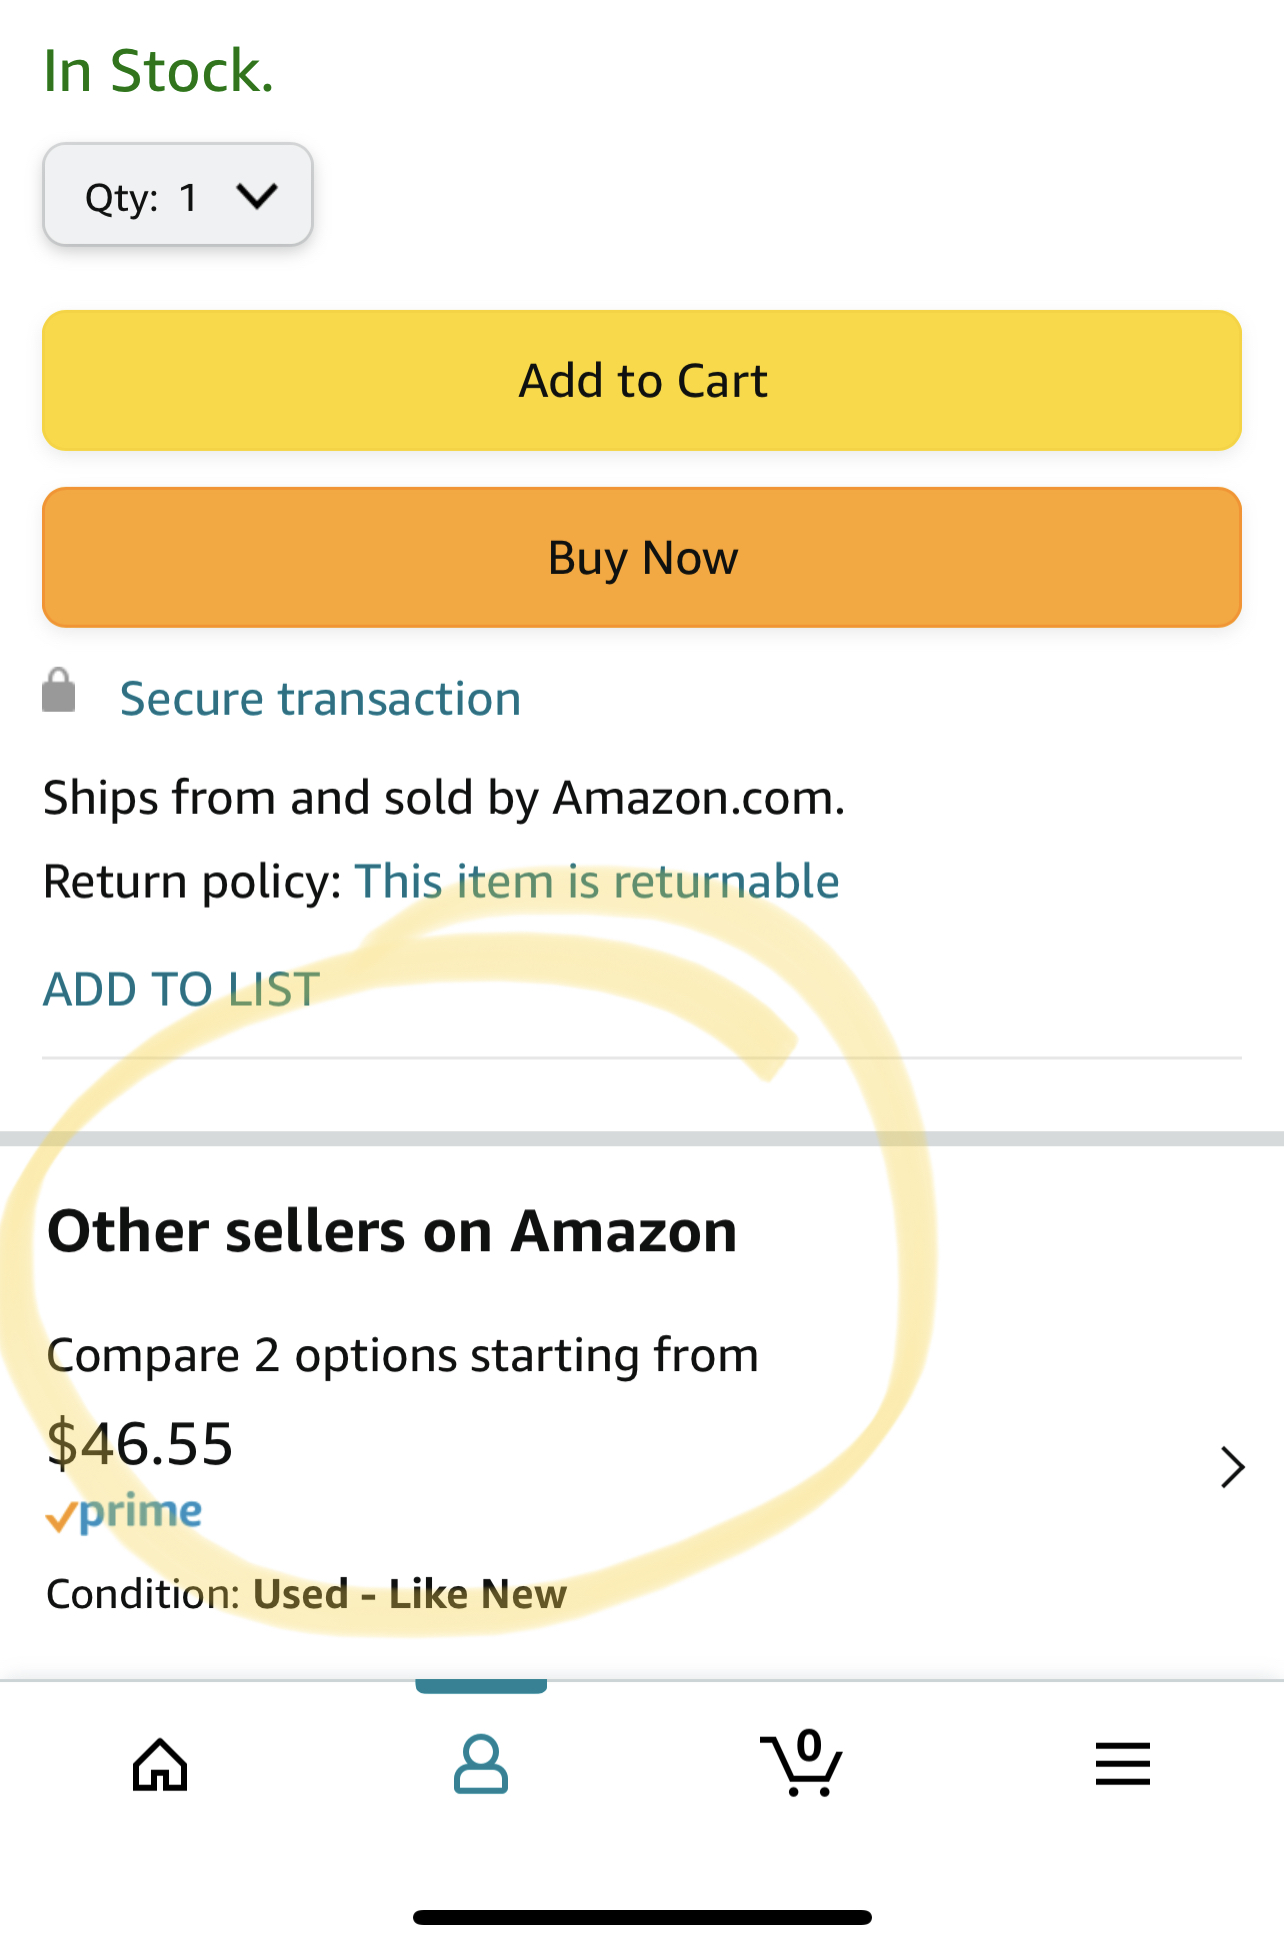Screen dimensions: 1284x1949
Task: Open the profile account tab icon
Action: (x=481, y=1764)
